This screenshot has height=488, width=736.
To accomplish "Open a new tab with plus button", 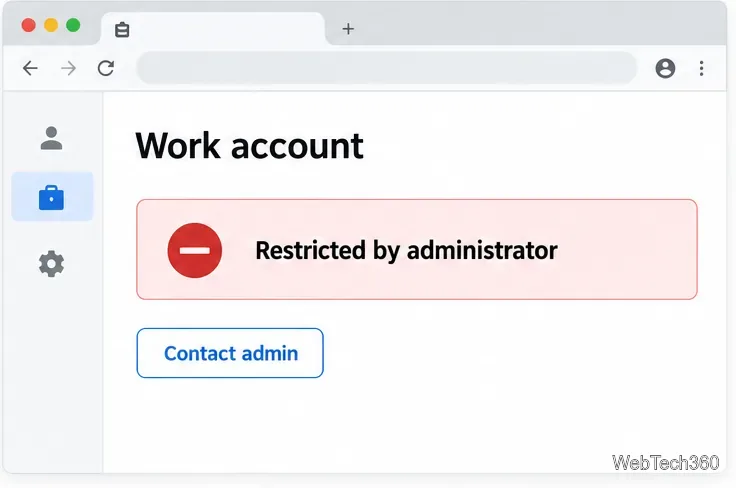I will pyautogui.click(x=348, y=29).
